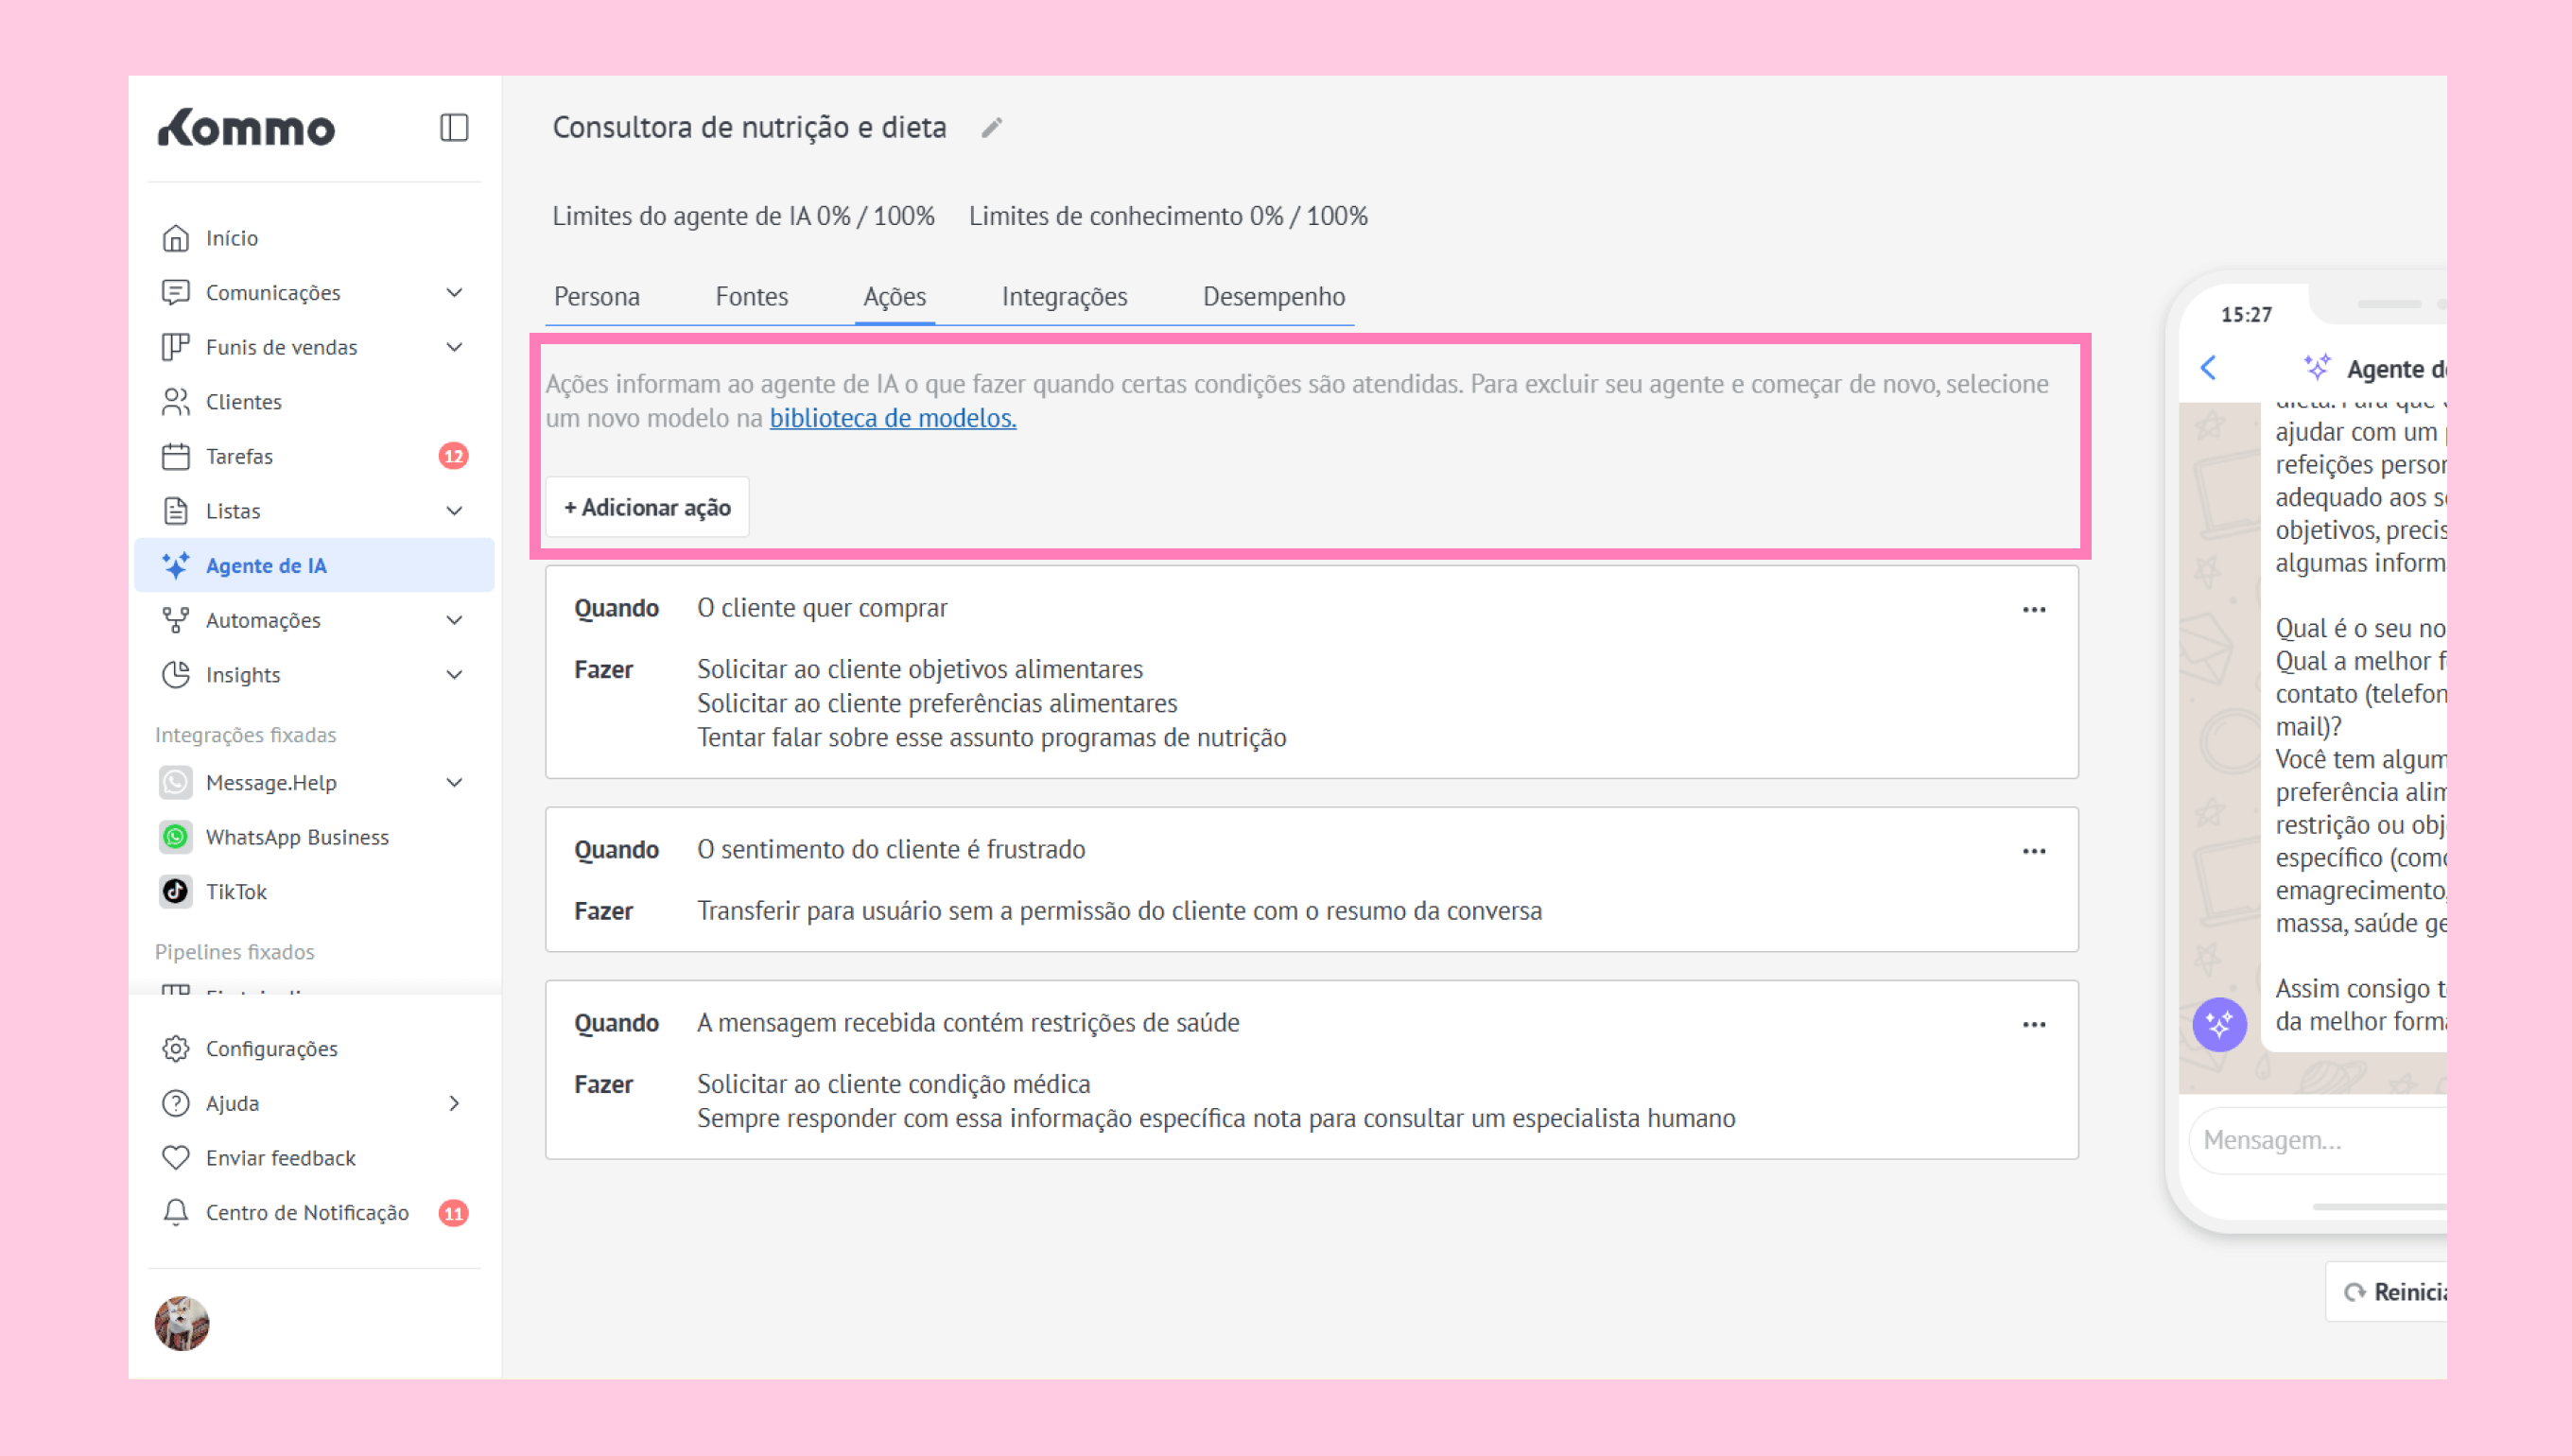Expand the Message.Help integration chevron

click(454, 782)
